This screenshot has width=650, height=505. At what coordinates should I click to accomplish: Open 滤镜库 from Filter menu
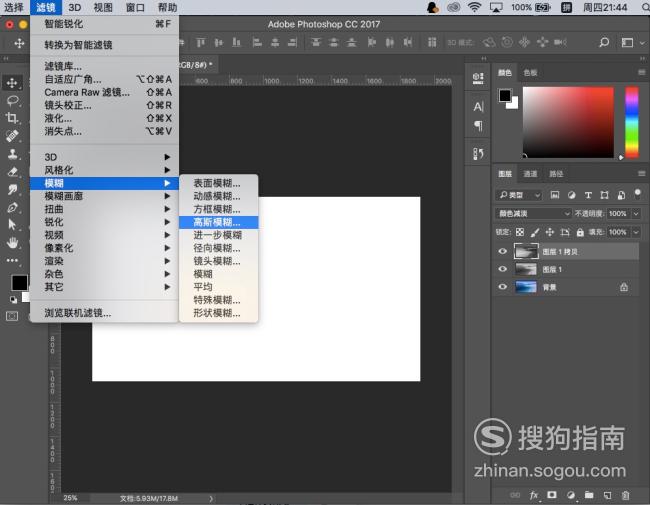pos(104,66)
